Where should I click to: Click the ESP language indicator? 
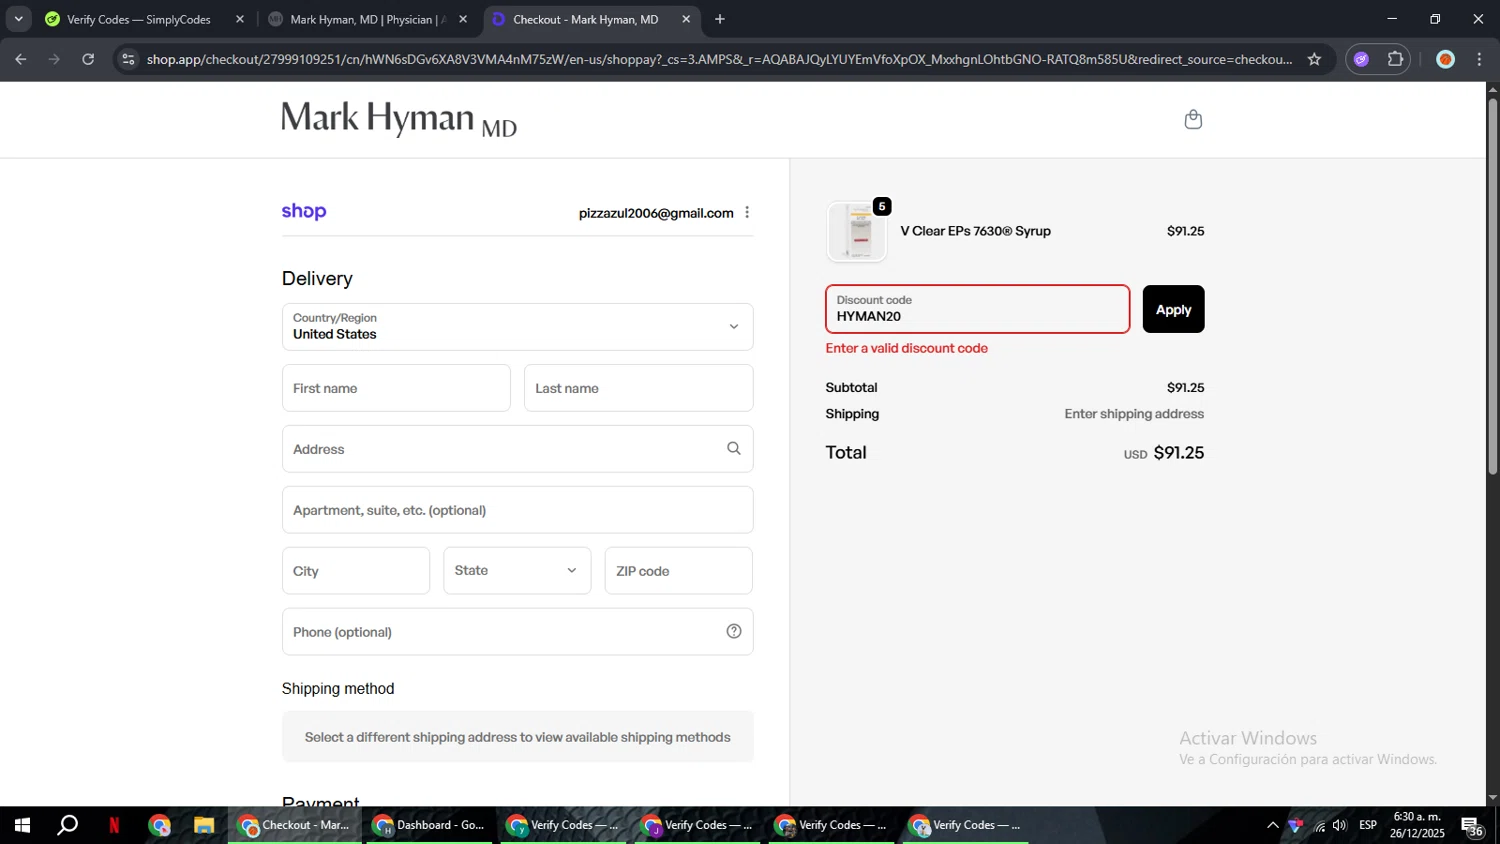(x=1368, y=825)
